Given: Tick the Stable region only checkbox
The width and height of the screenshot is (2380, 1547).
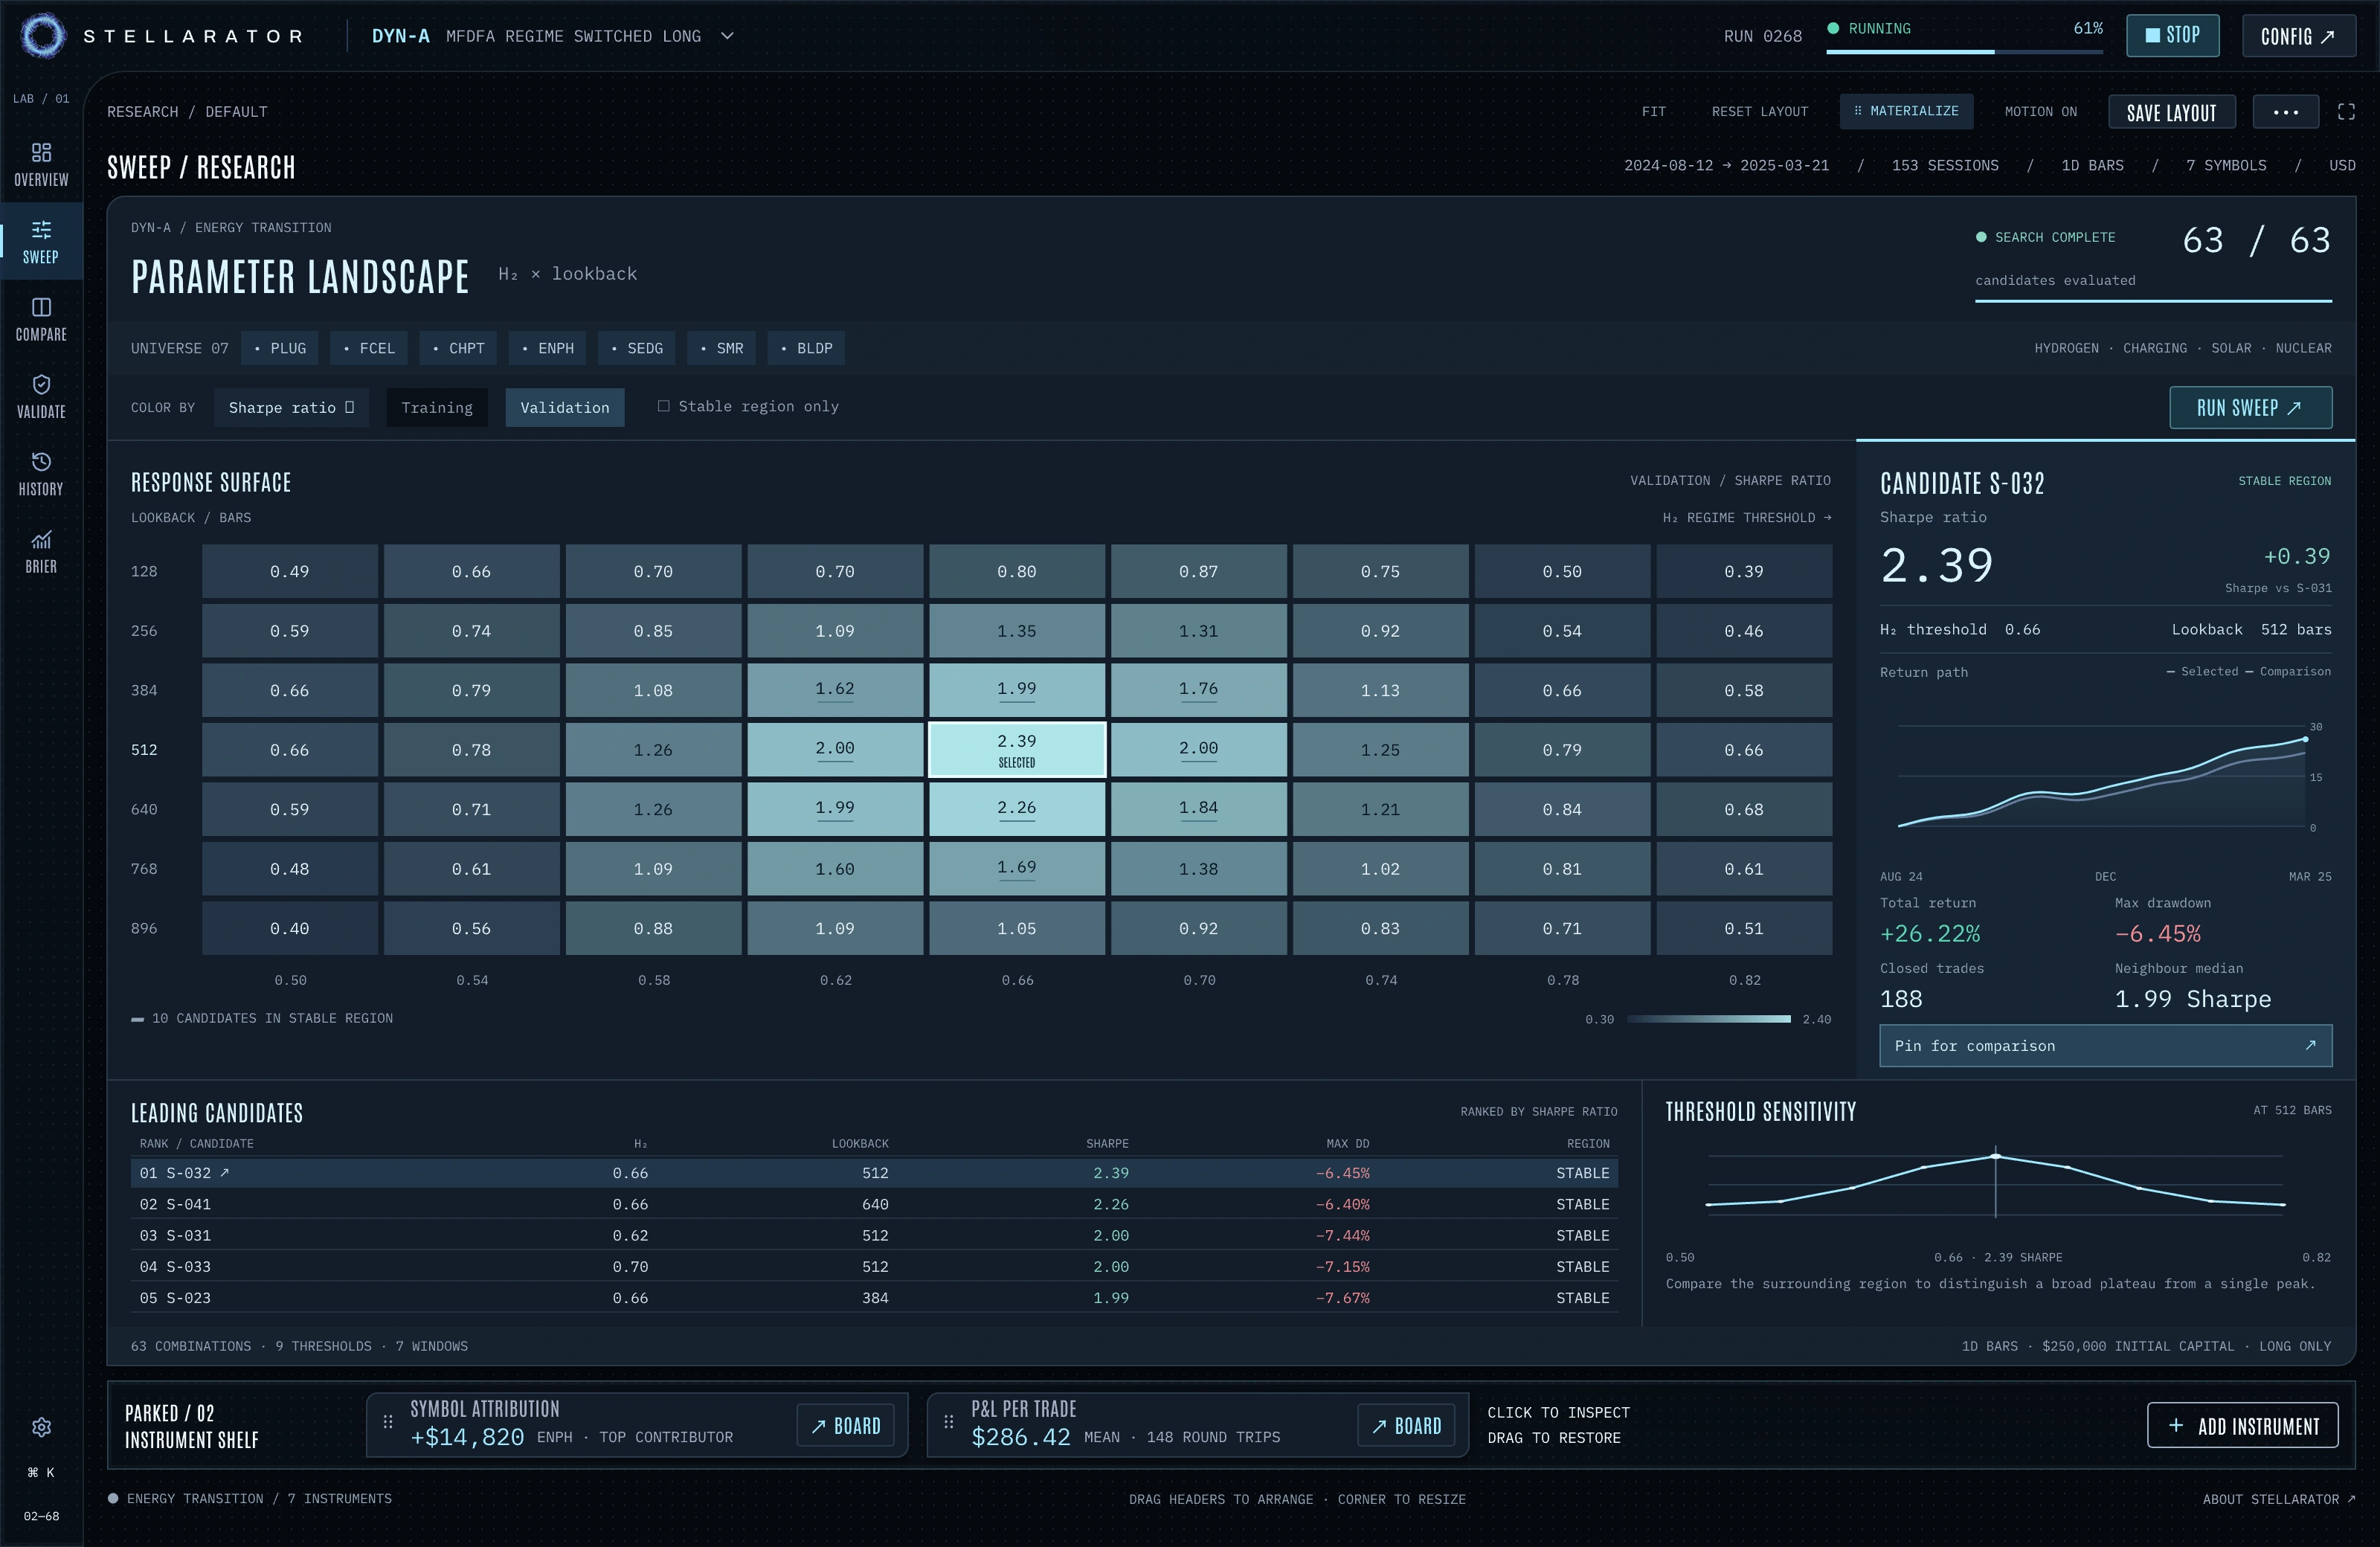Looking at the screenshot, I should (663, 406).
